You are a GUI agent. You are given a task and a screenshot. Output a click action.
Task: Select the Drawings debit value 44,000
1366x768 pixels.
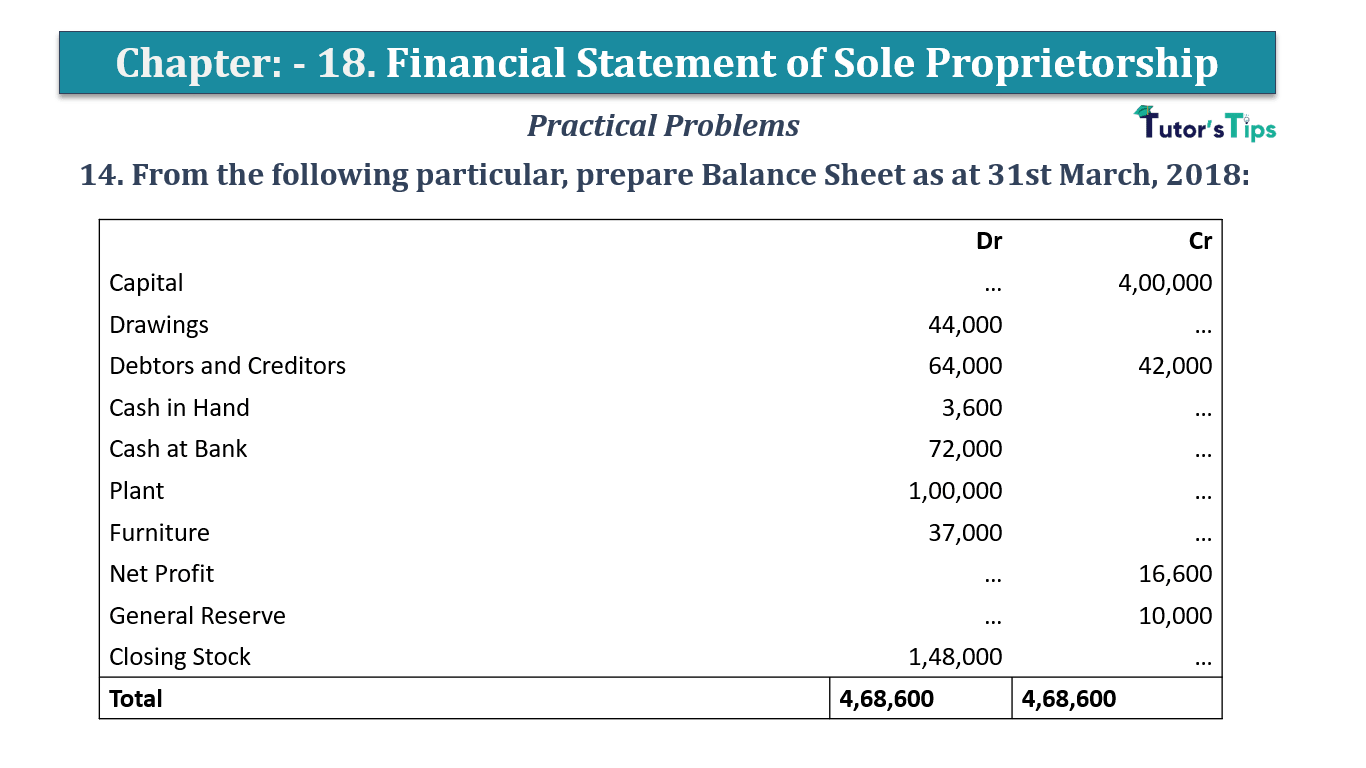[x=965, y=325]
